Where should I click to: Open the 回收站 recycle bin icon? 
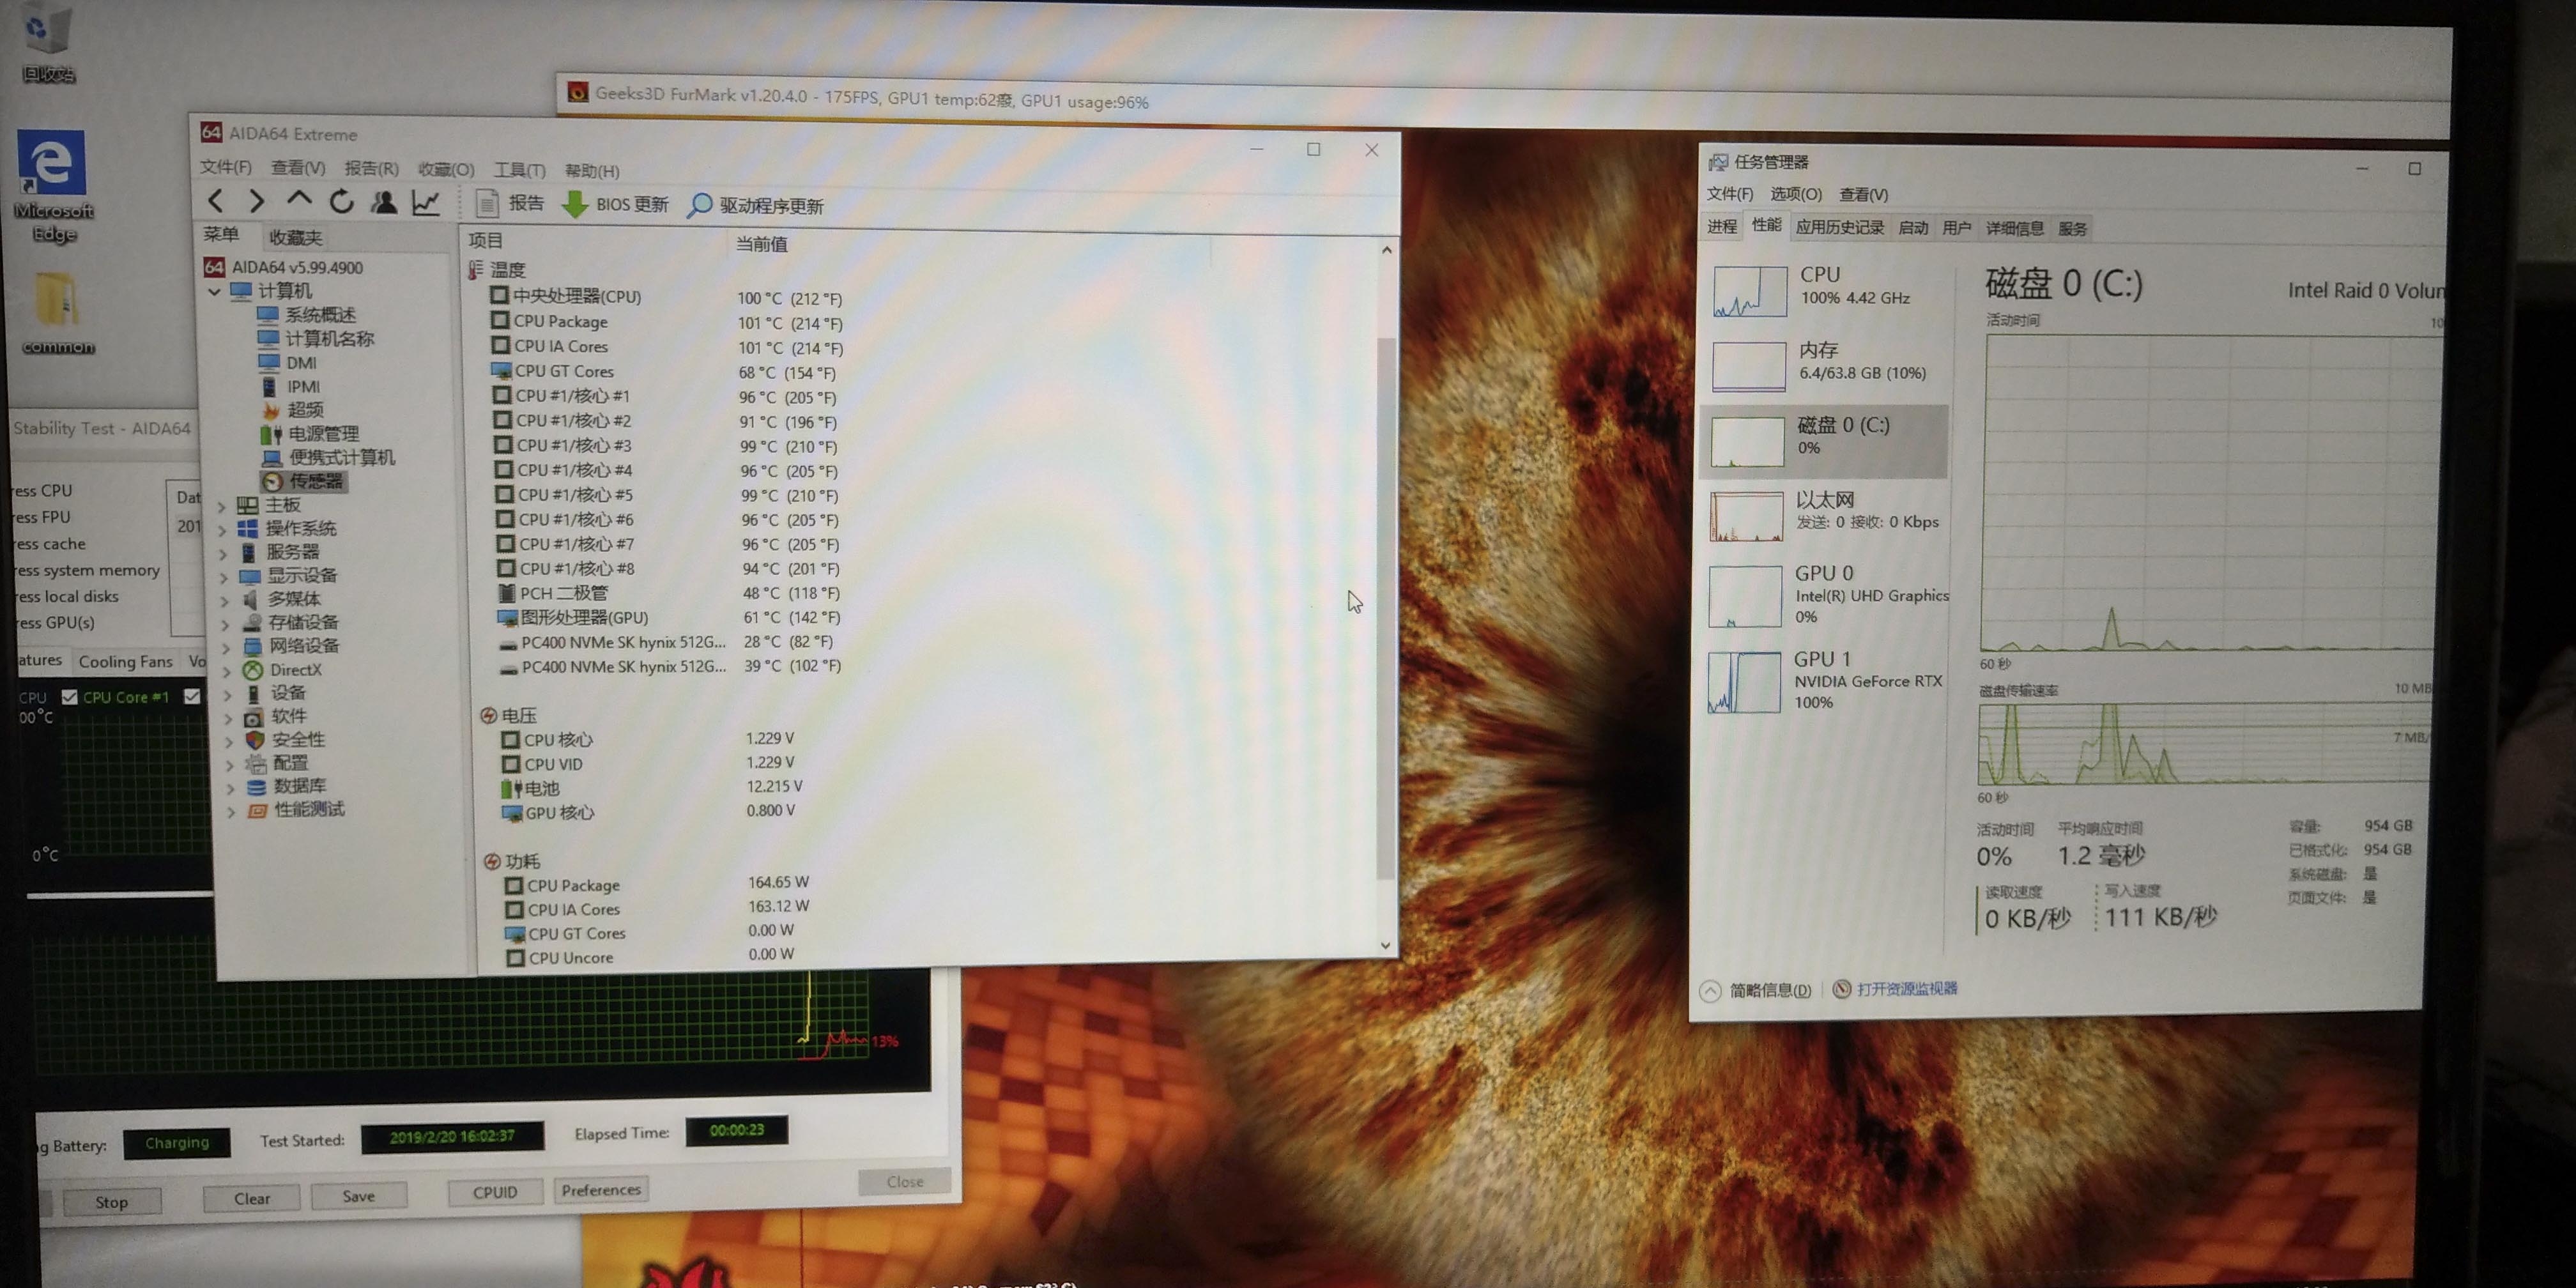[47, 42]
